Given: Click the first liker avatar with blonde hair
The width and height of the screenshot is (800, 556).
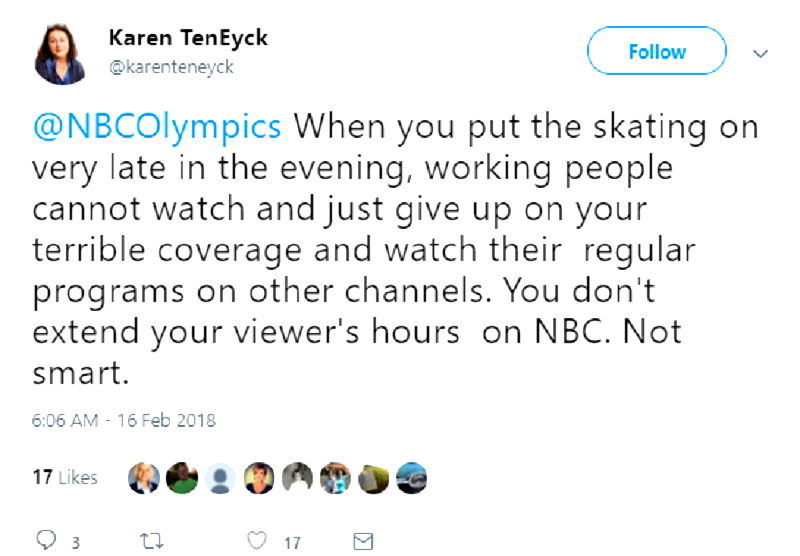Looking at the screenshot, I should (143, 477).
